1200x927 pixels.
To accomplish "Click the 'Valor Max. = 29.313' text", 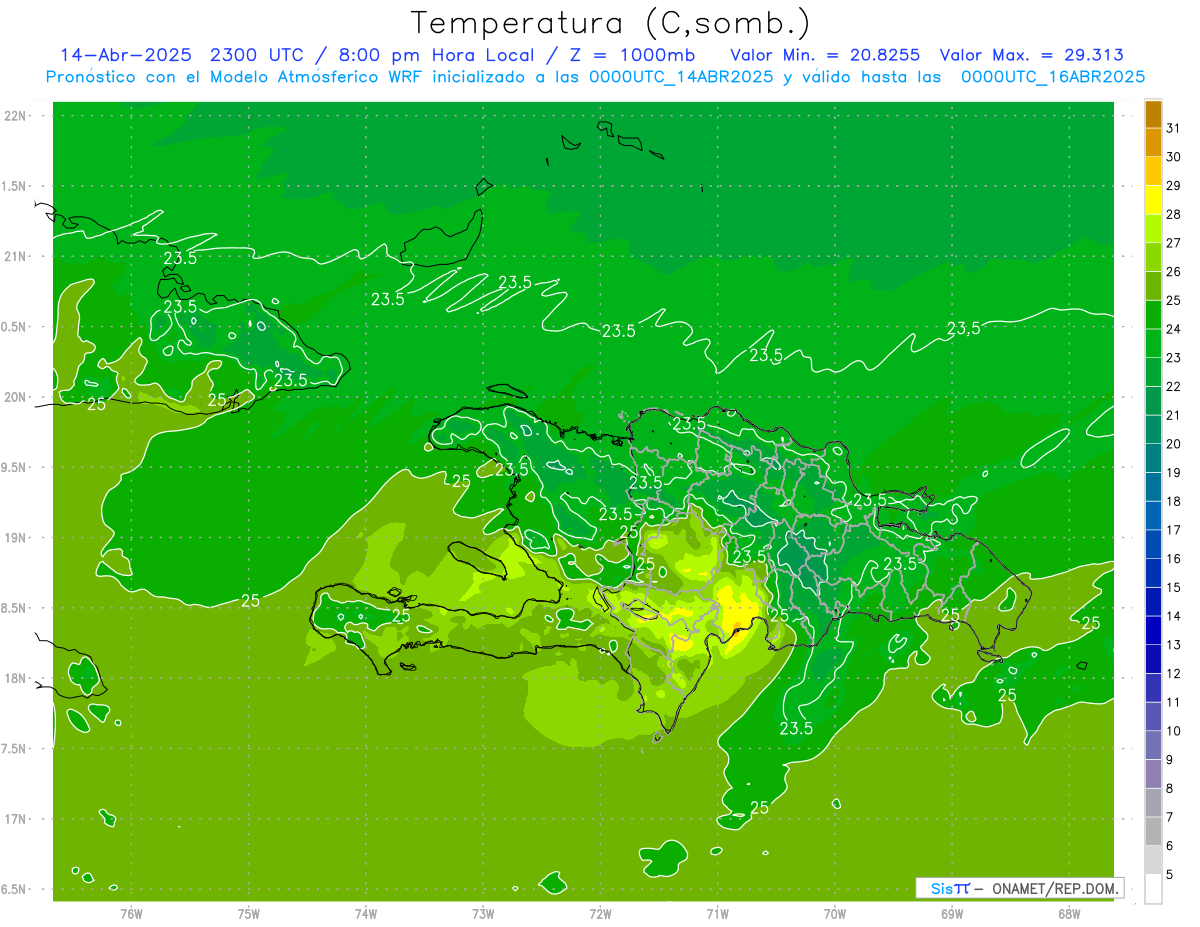I will coord(1032,55).
